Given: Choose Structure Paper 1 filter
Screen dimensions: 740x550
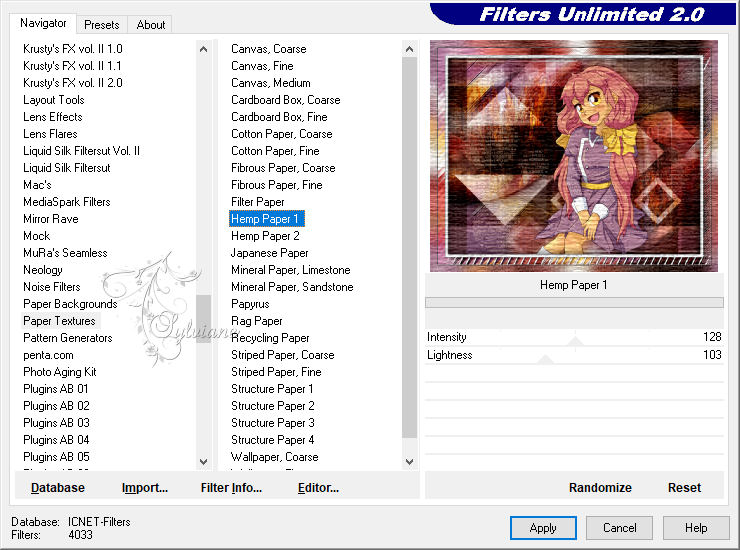Looking at the screenshot, I should (x=272, y=389).
